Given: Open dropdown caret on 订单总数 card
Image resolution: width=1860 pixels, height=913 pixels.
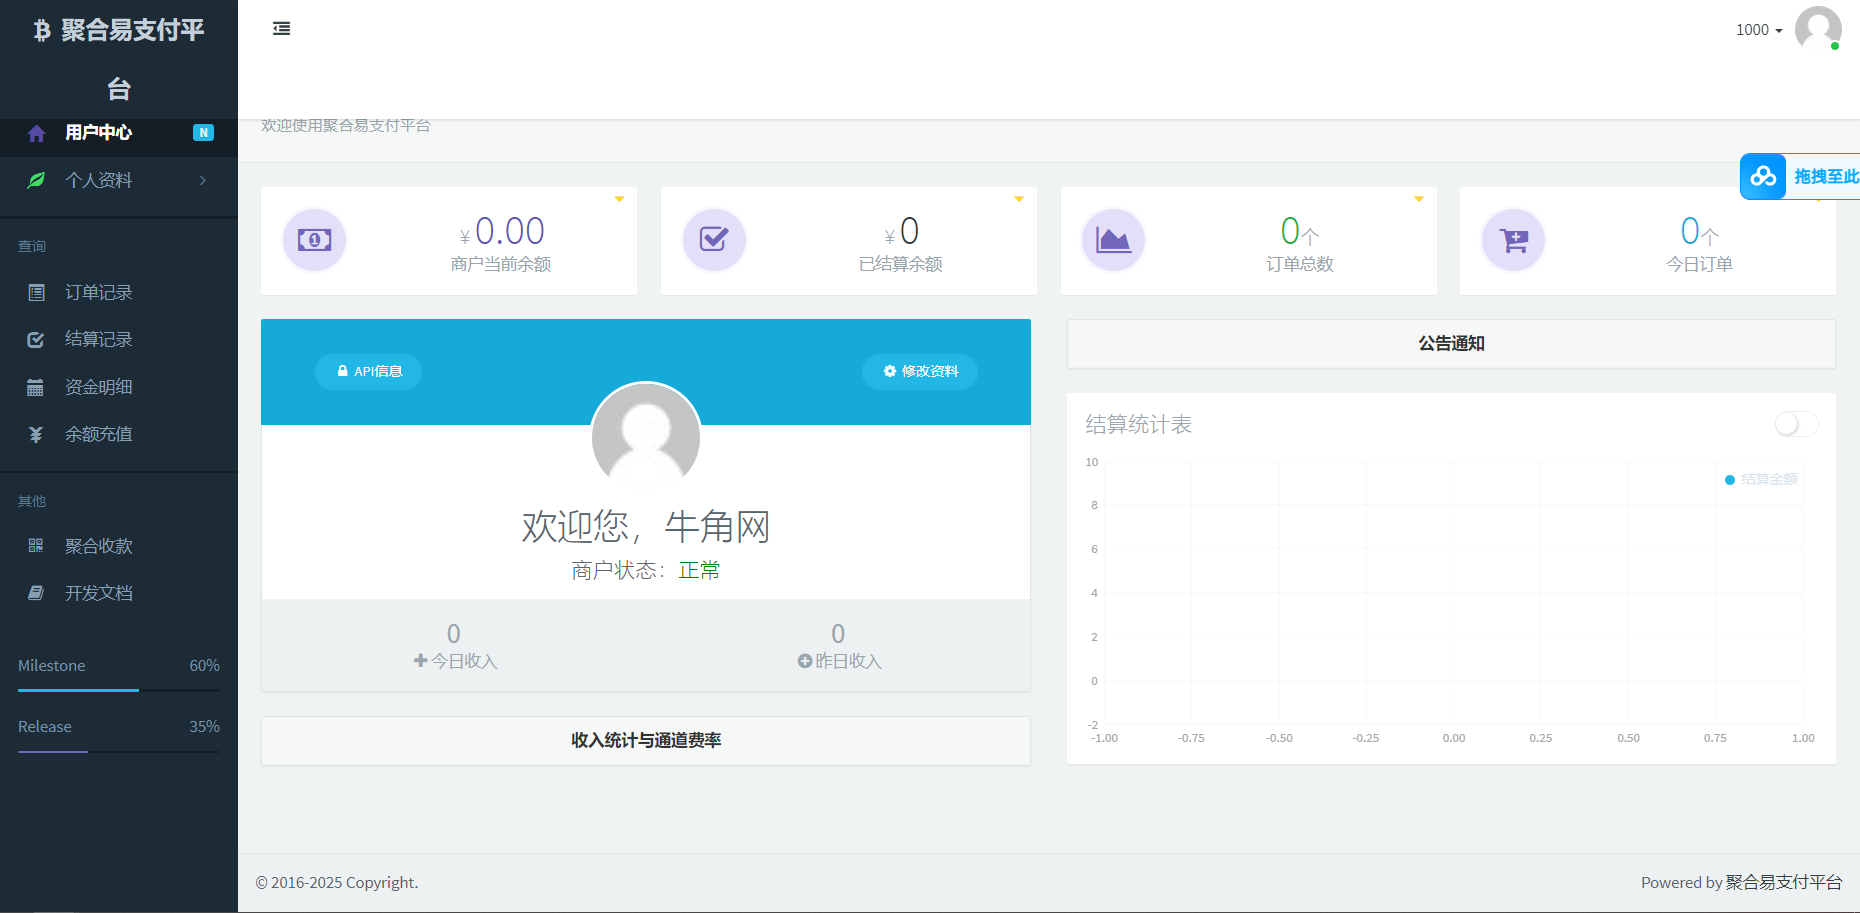Looking at the screenshot, I should pyautogui.click(x=1418, y=199).
